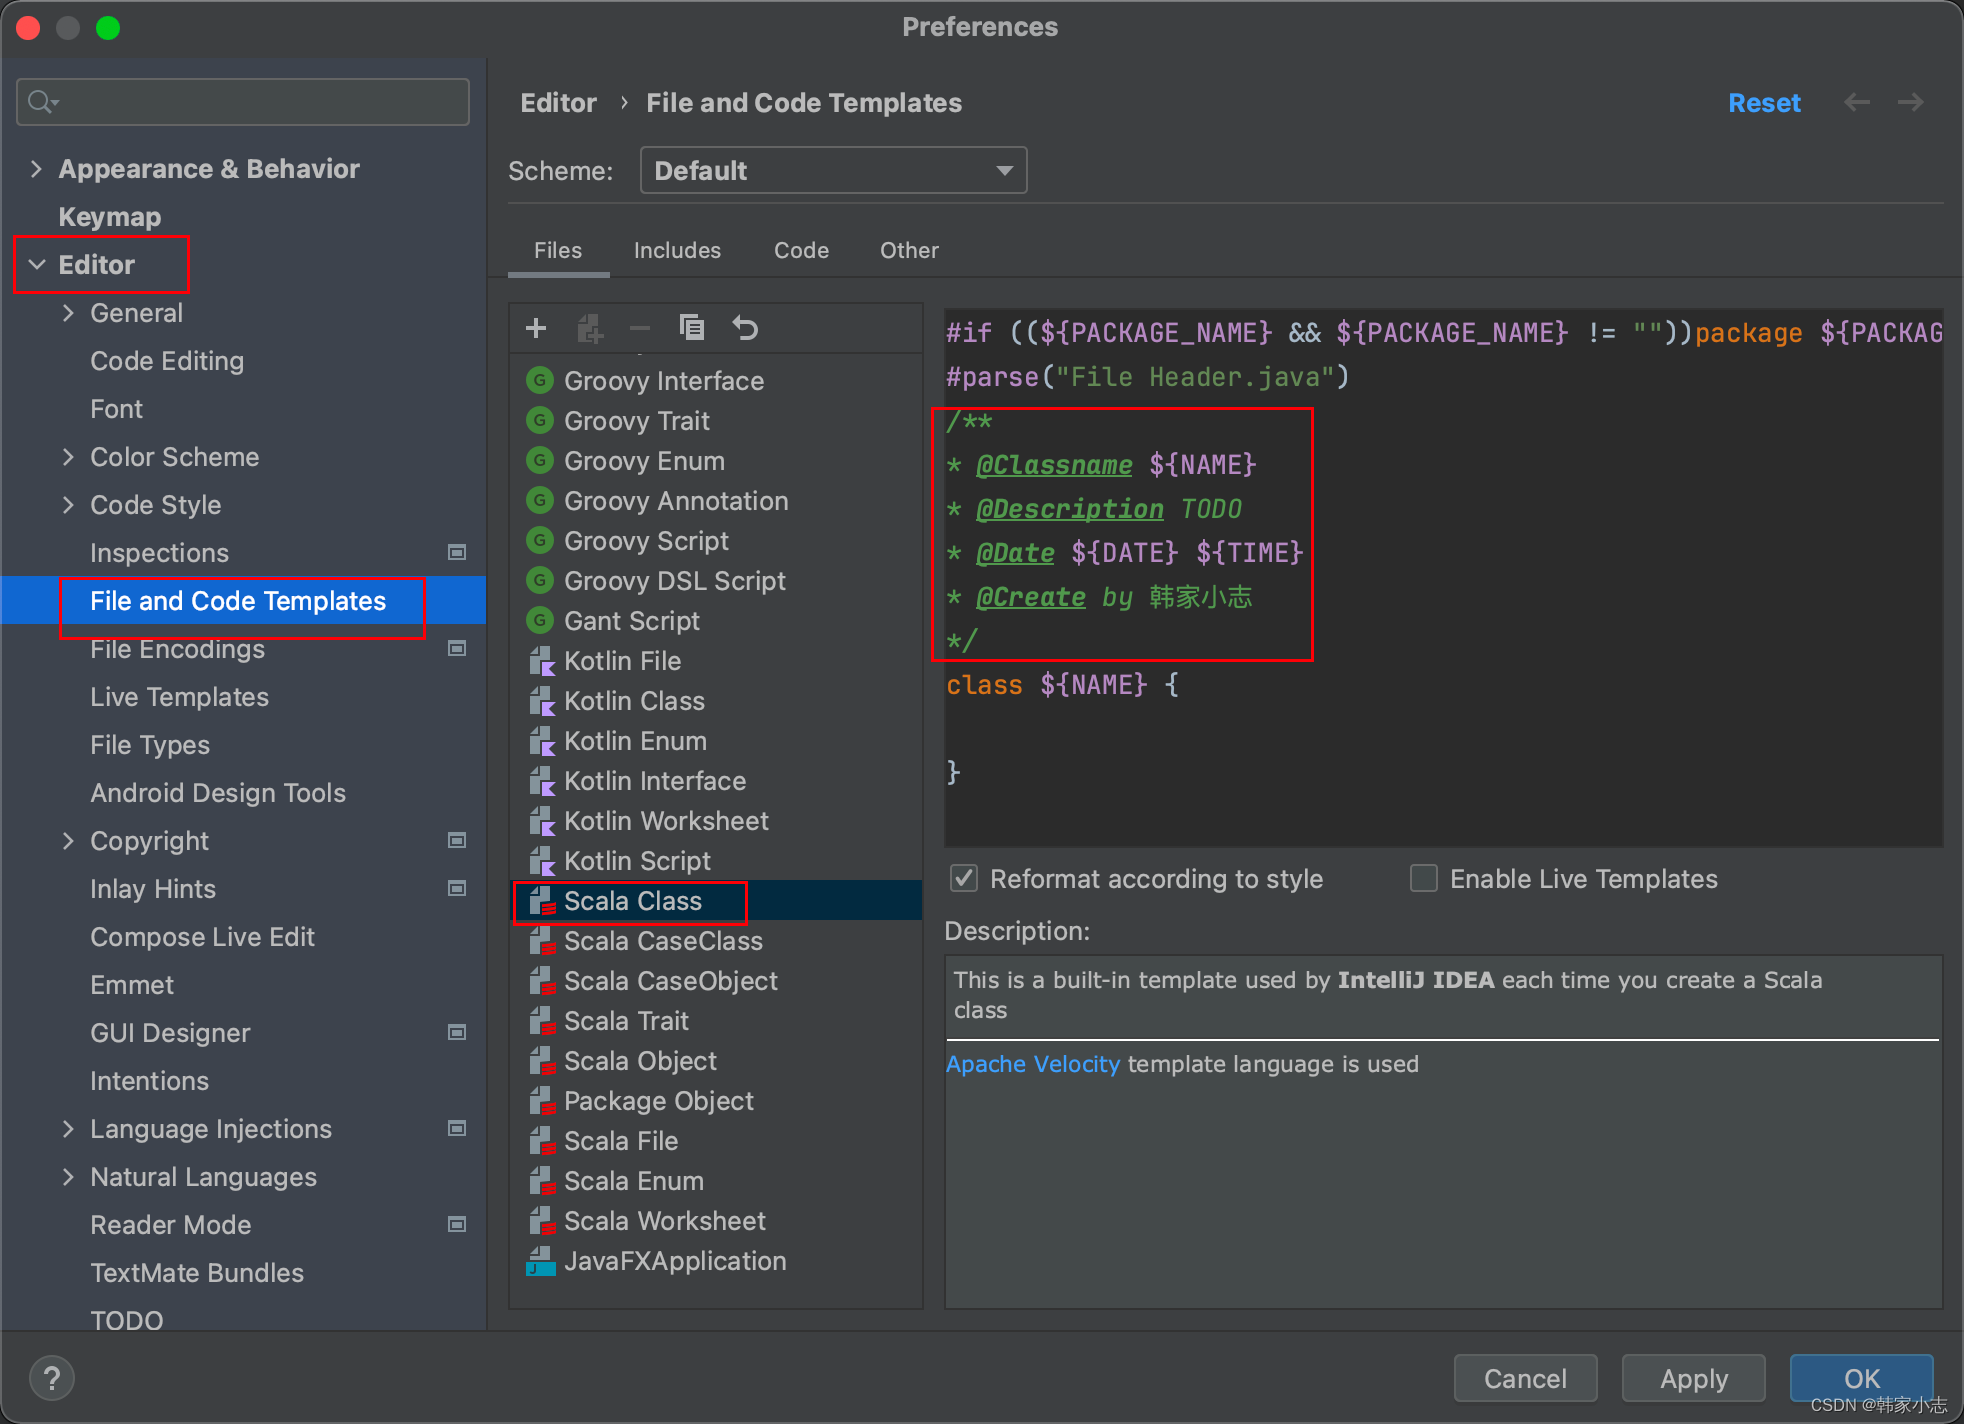This screenshot has height=1424, width=1964.
Task: Enable Live Templates checkbox
Action: (x=1423, y=880)
